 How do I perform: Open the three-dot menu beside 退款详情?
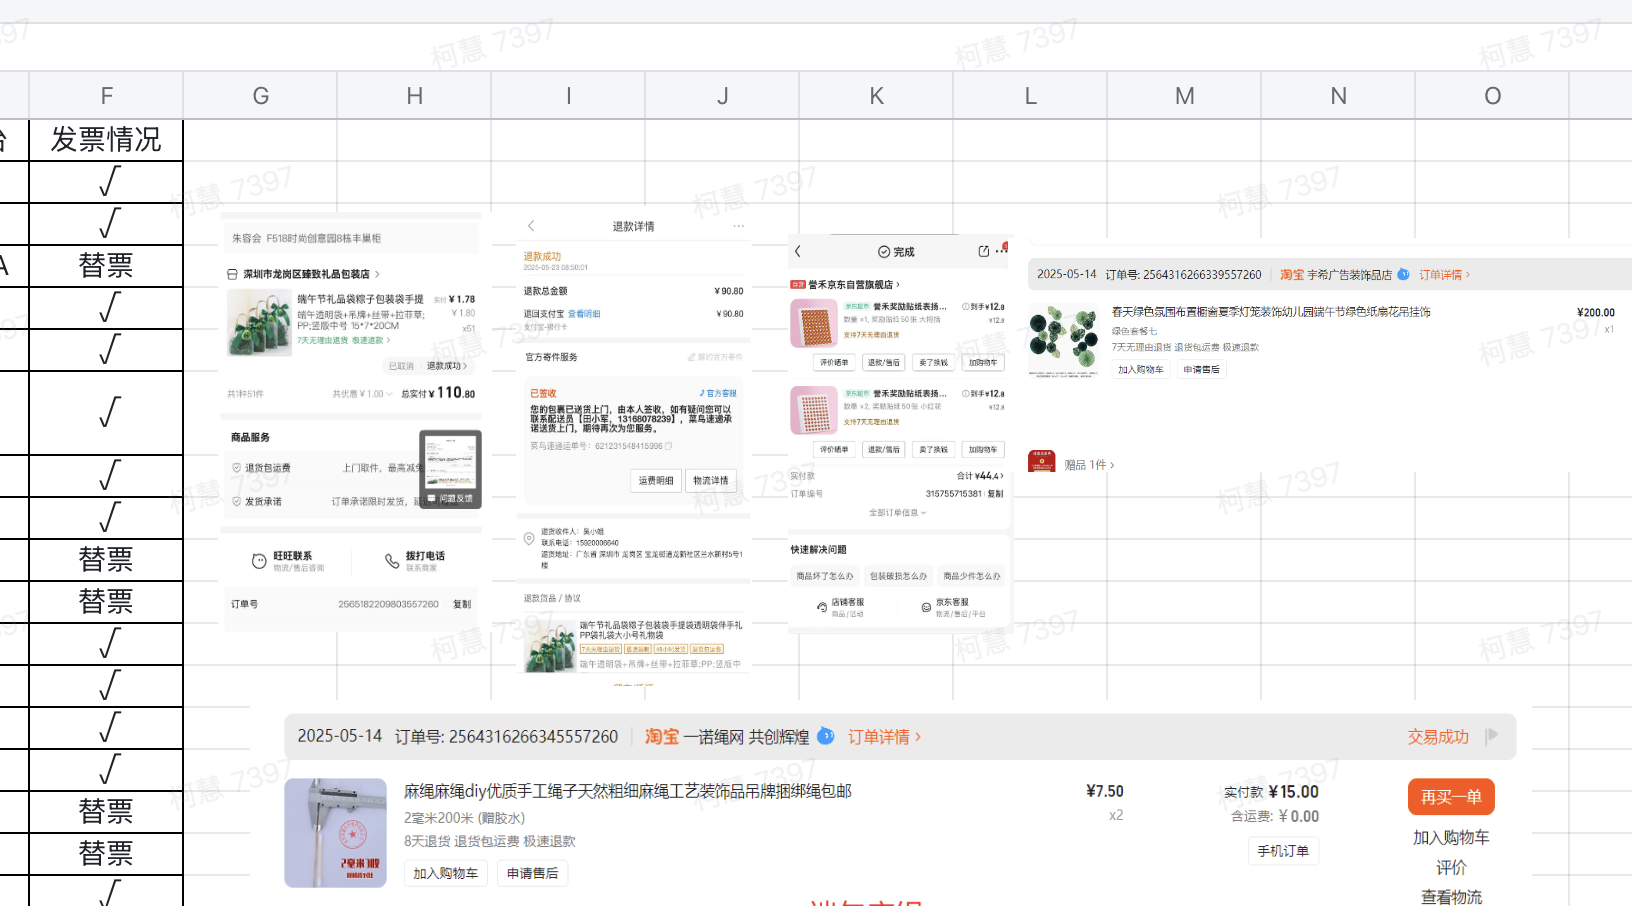tap(739, 226)
